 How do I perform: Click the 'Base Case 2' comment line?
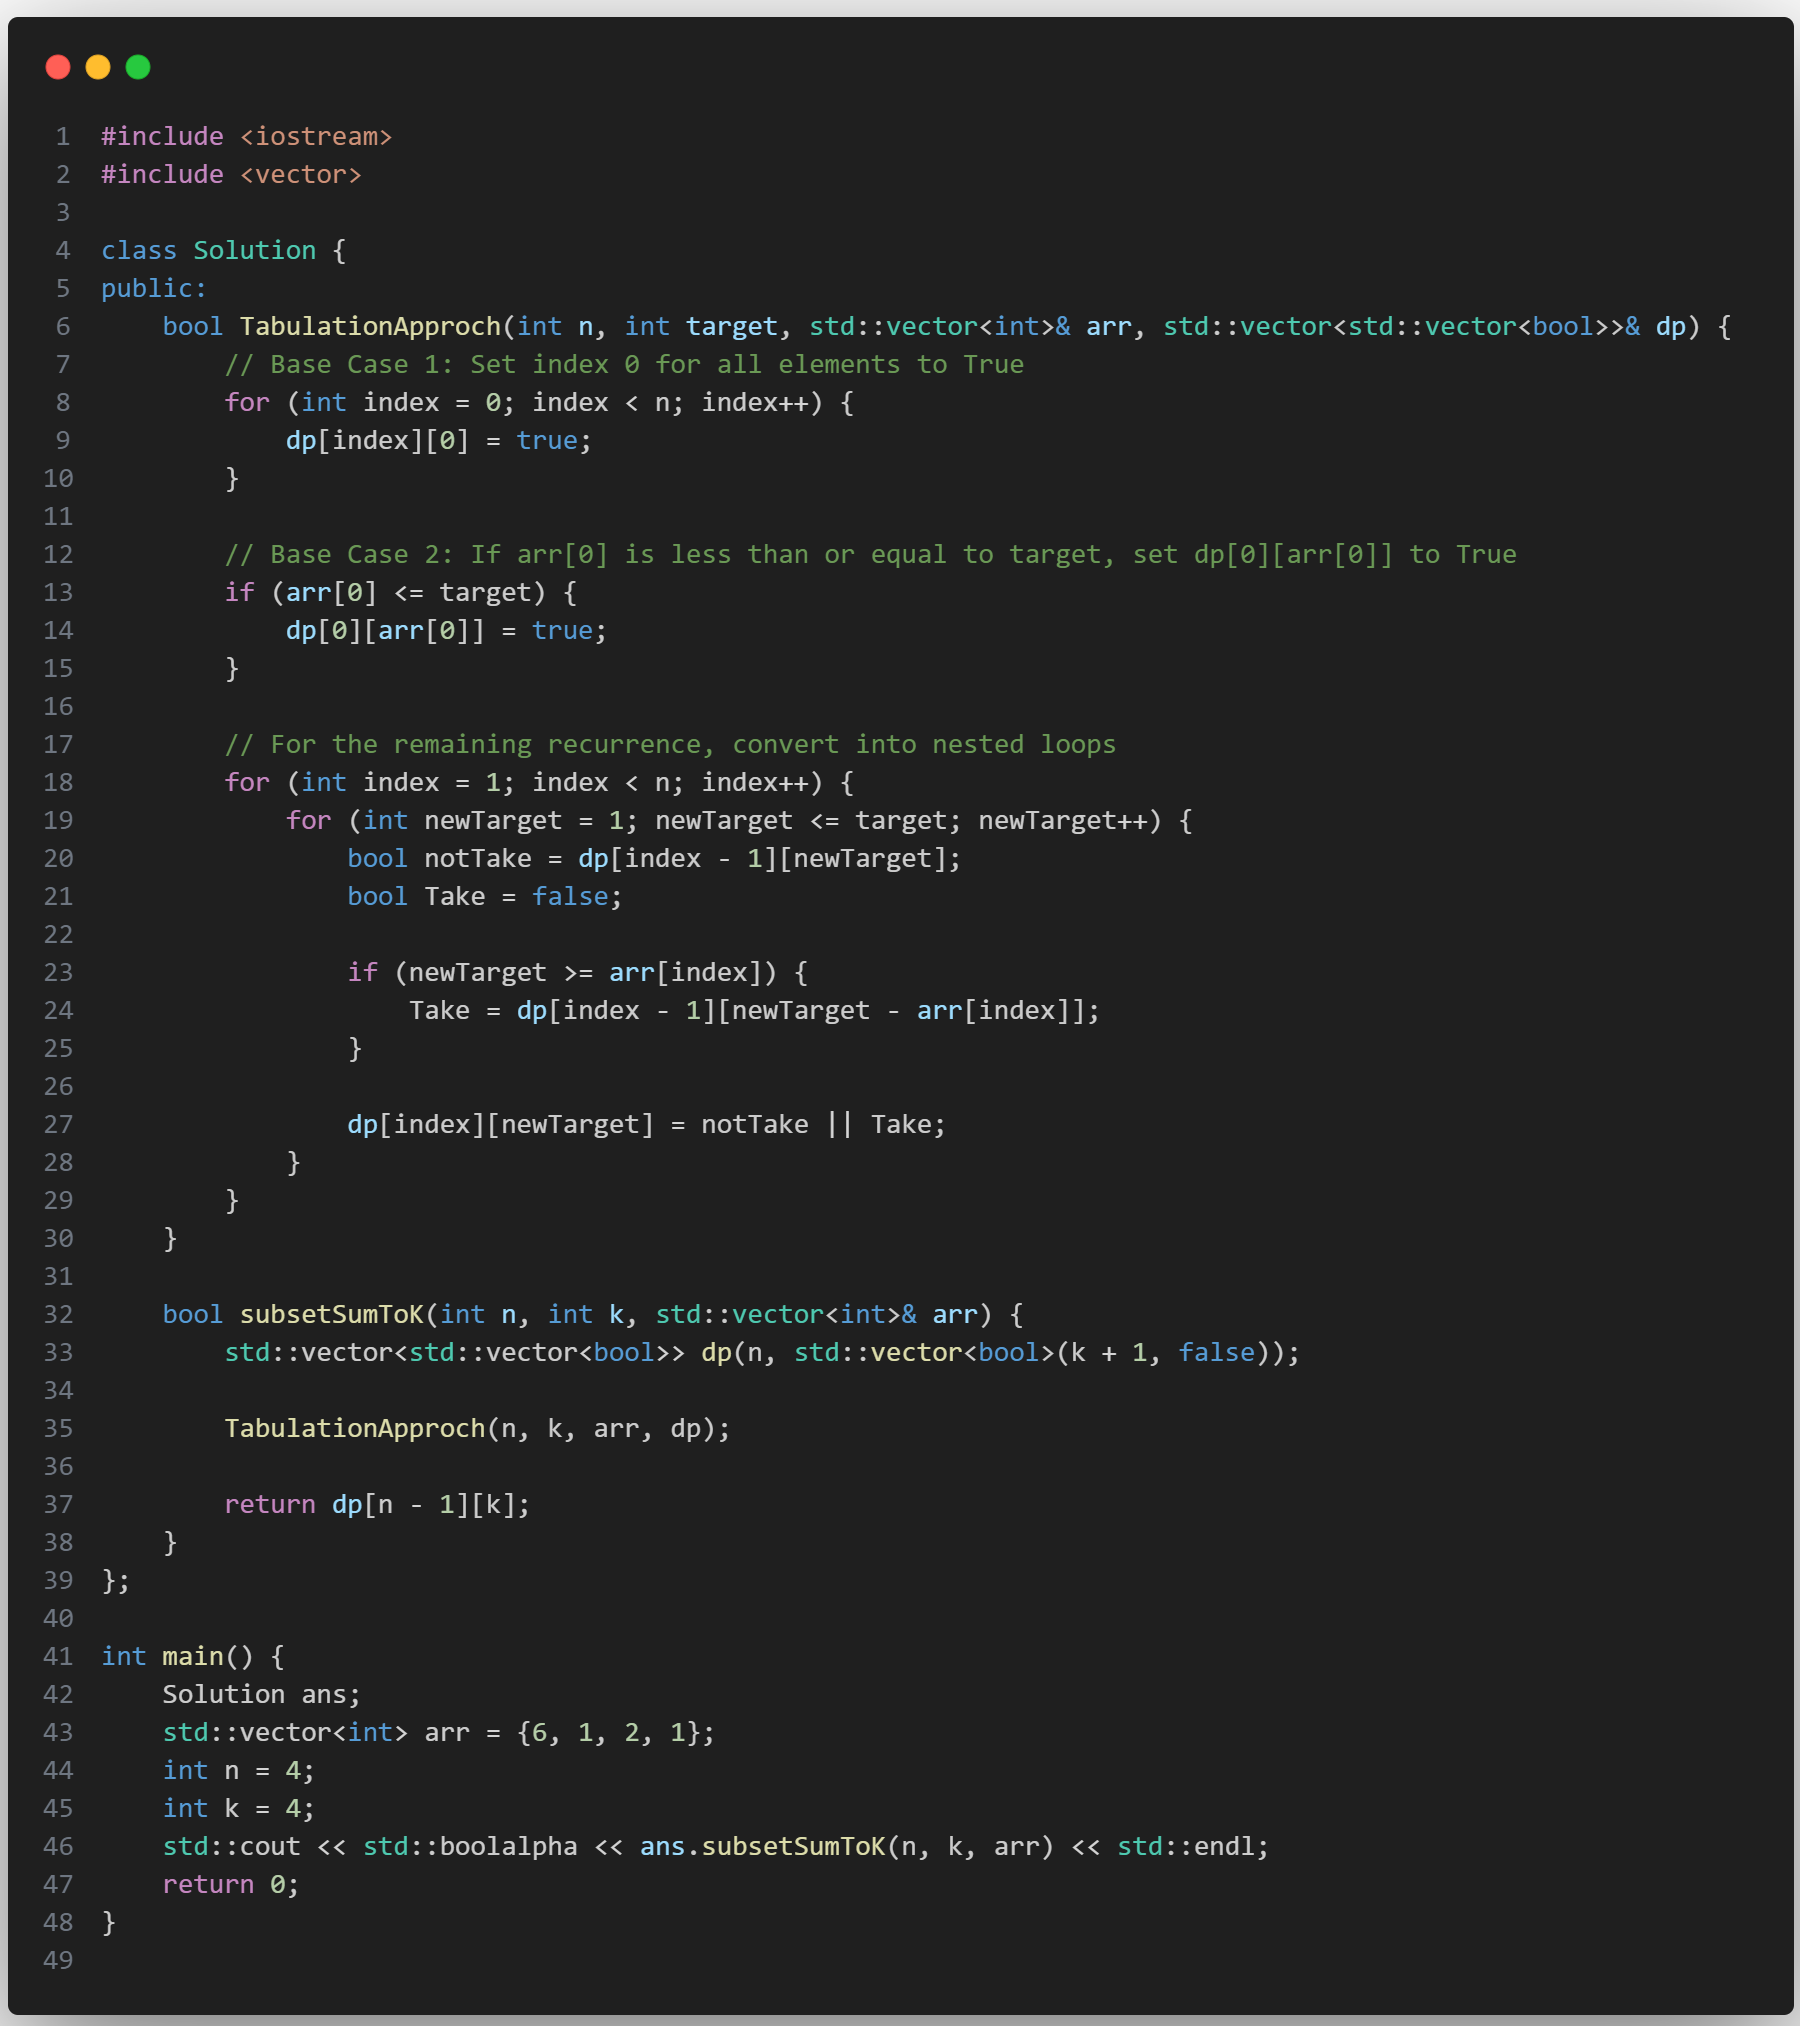[x=870, y=554]
